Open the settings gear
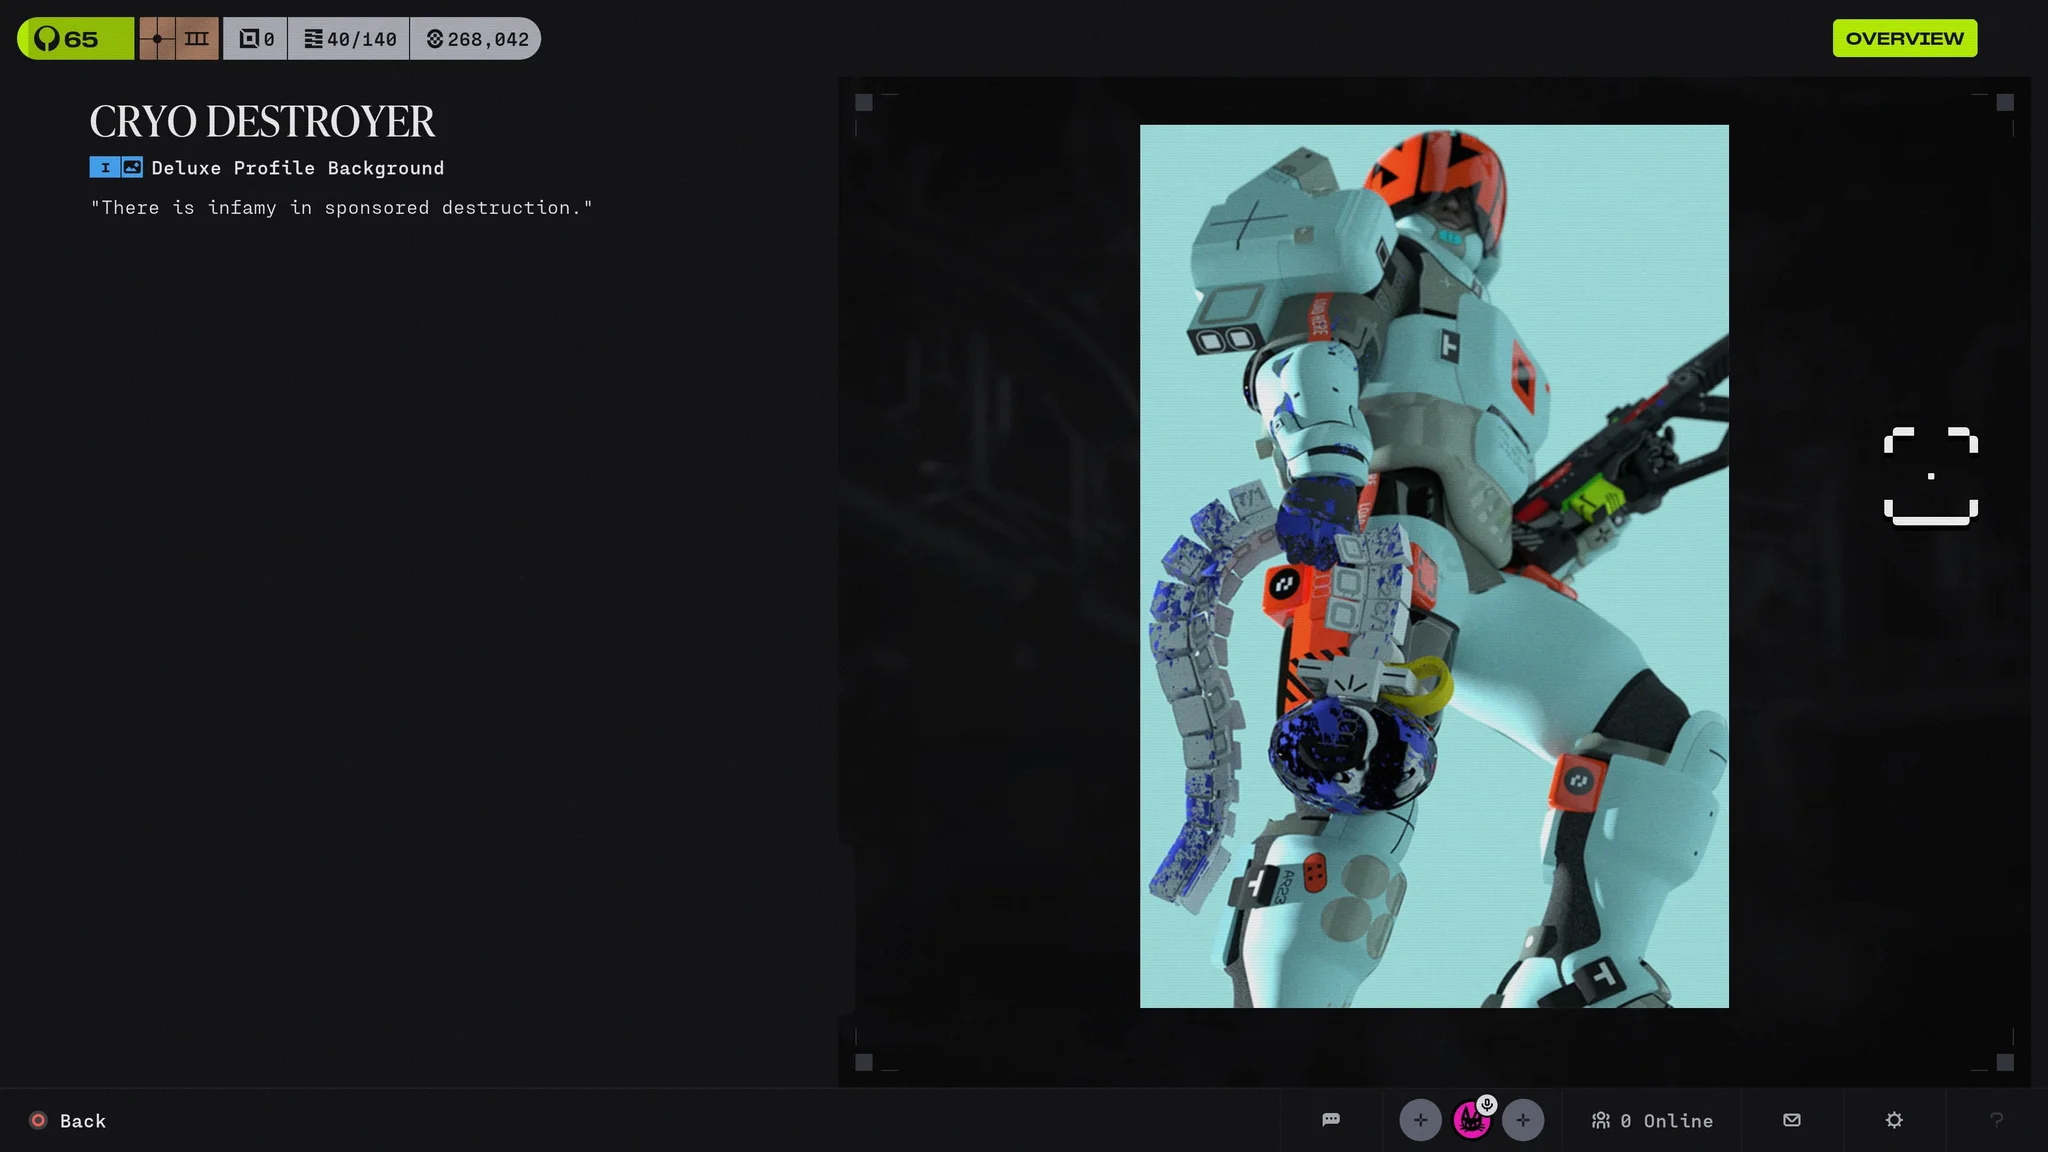2048x1152 pixels. tap(1894, 1120)
